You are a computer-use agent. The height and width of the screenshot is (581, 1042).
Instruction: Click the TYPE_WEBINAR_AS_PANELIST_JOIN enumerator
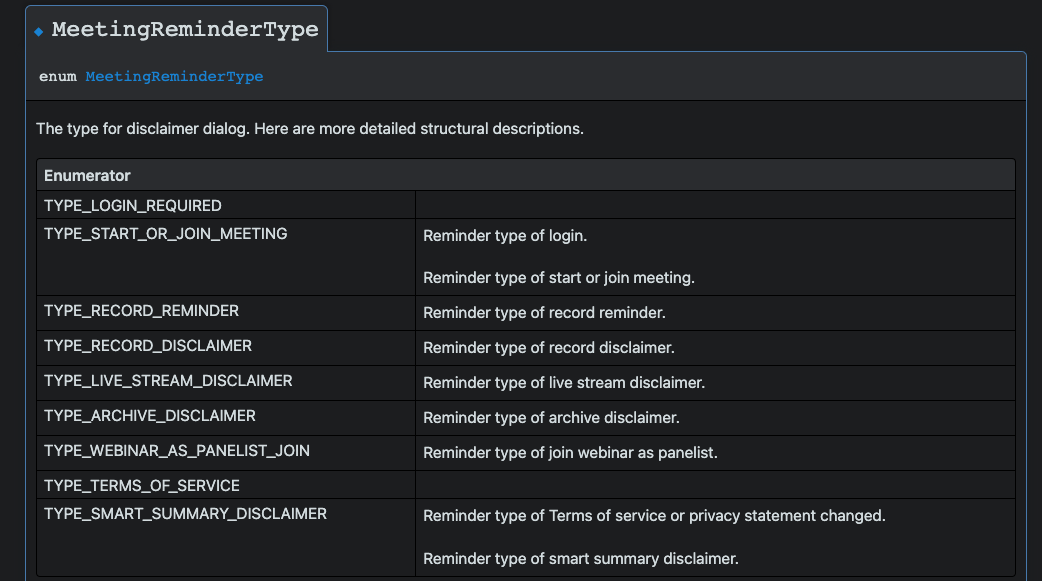pos(177,451)
